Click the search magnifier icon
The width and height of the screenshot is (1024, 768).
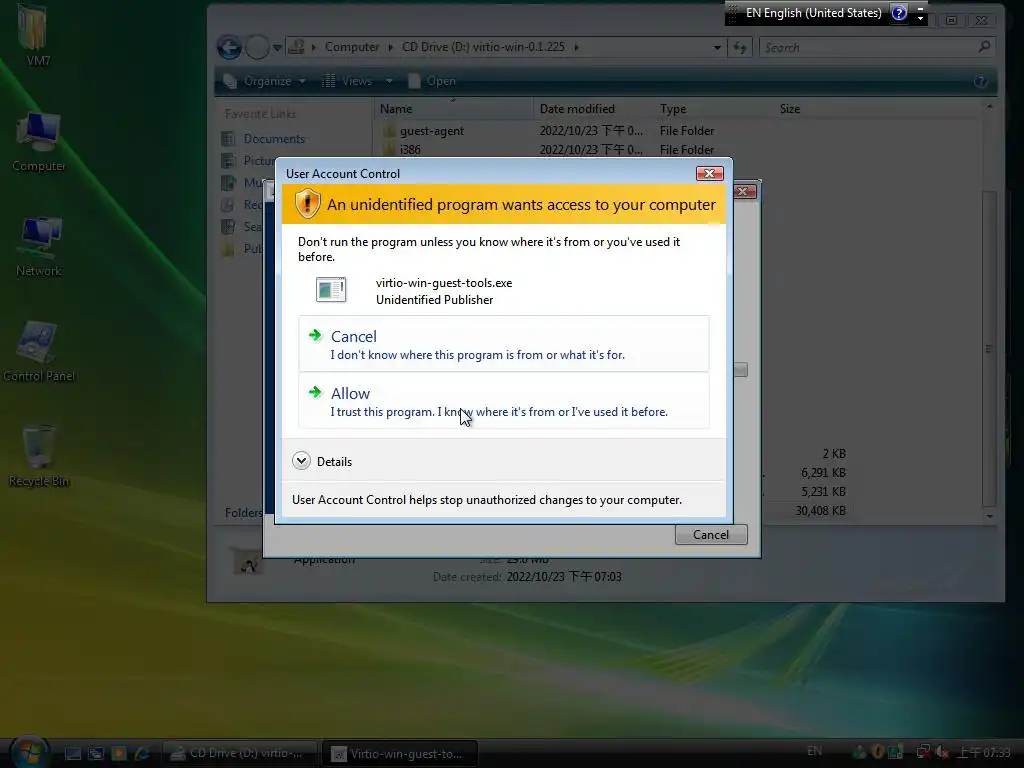(984, 46)
